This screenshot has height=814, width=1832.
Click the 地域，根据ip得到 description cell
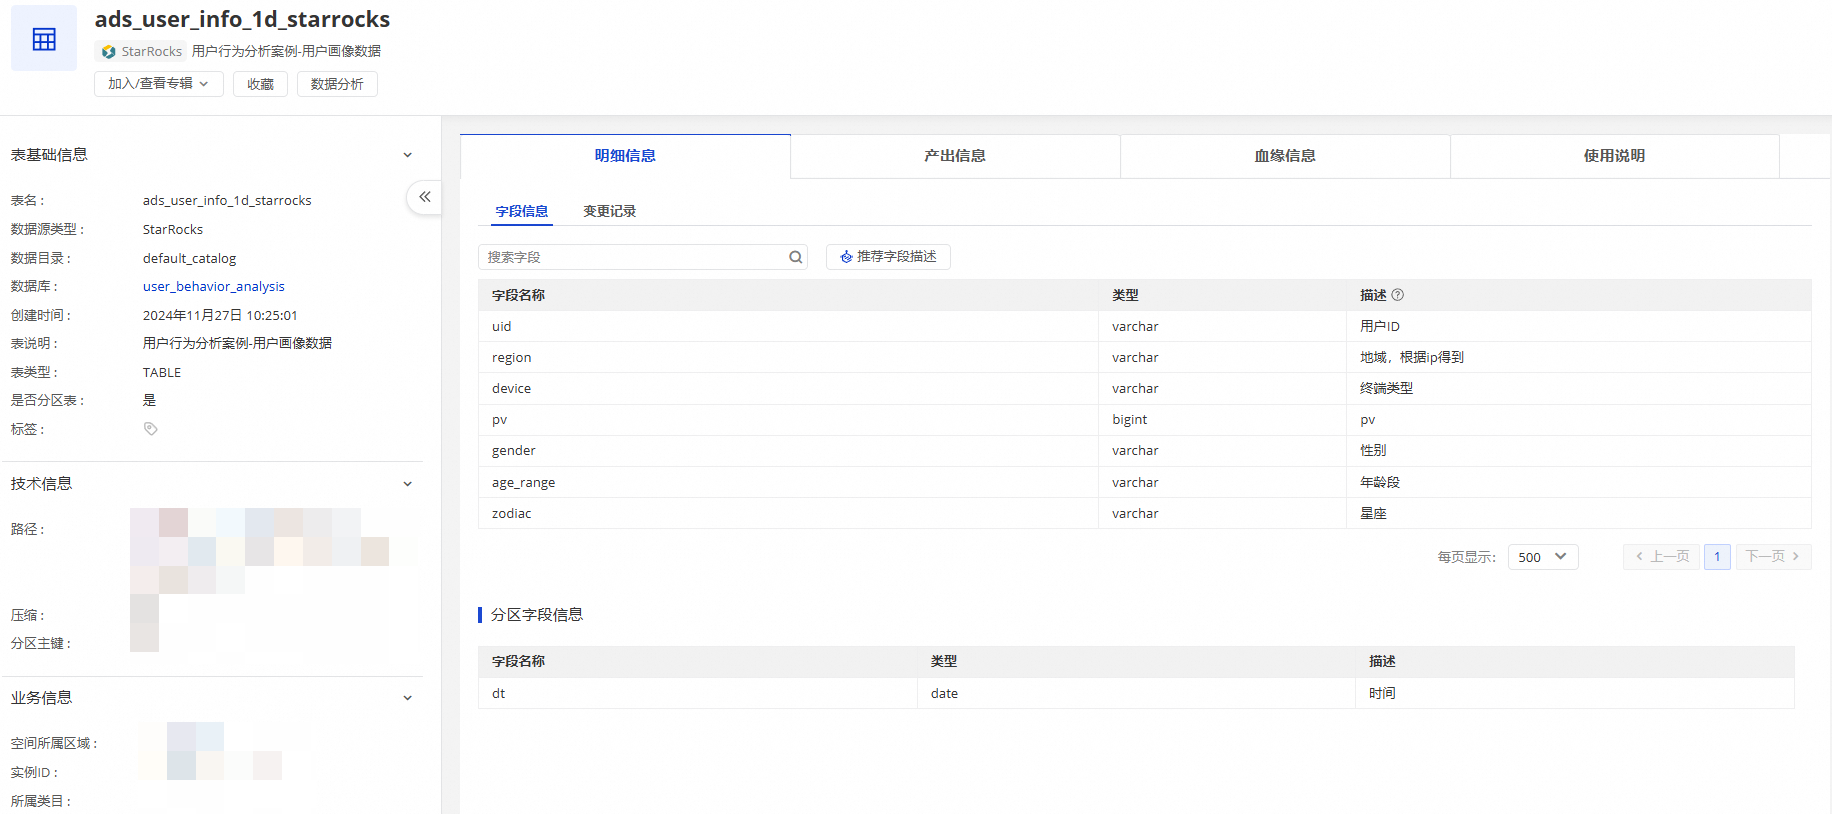click(x=1579, y=357)
